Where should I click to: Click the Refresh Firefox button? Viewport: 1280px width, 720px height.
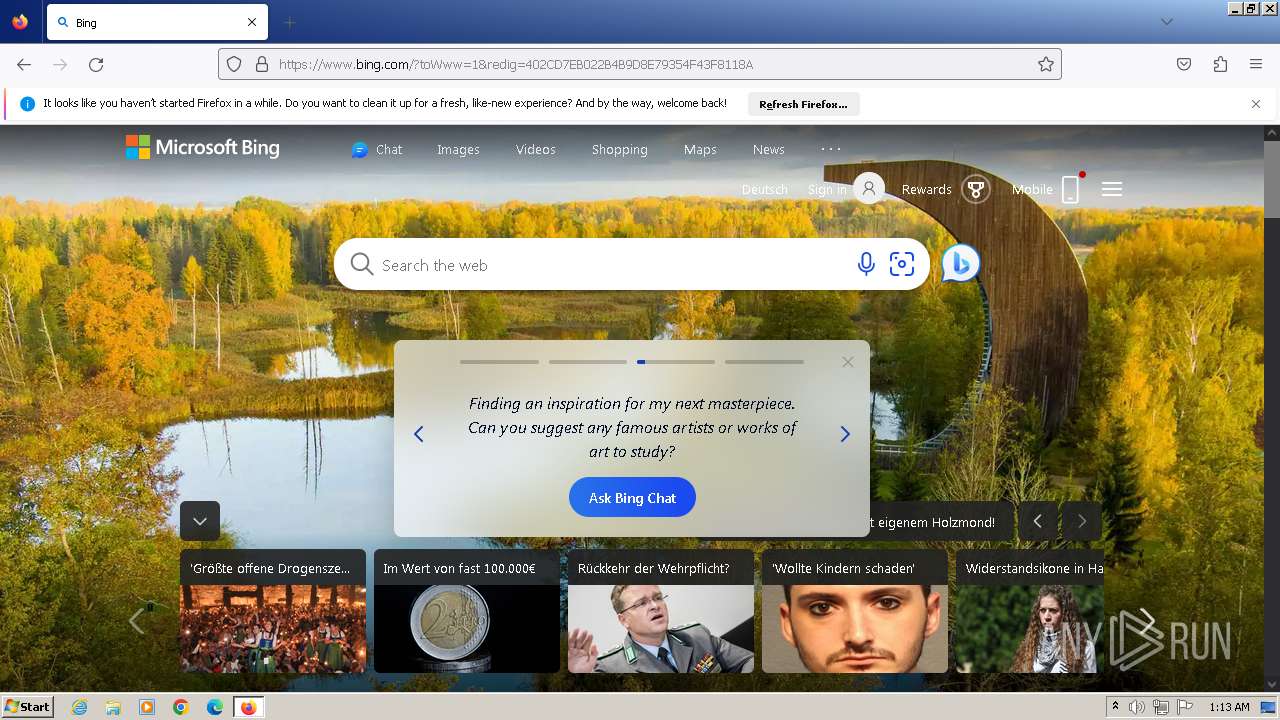(803, 104)
